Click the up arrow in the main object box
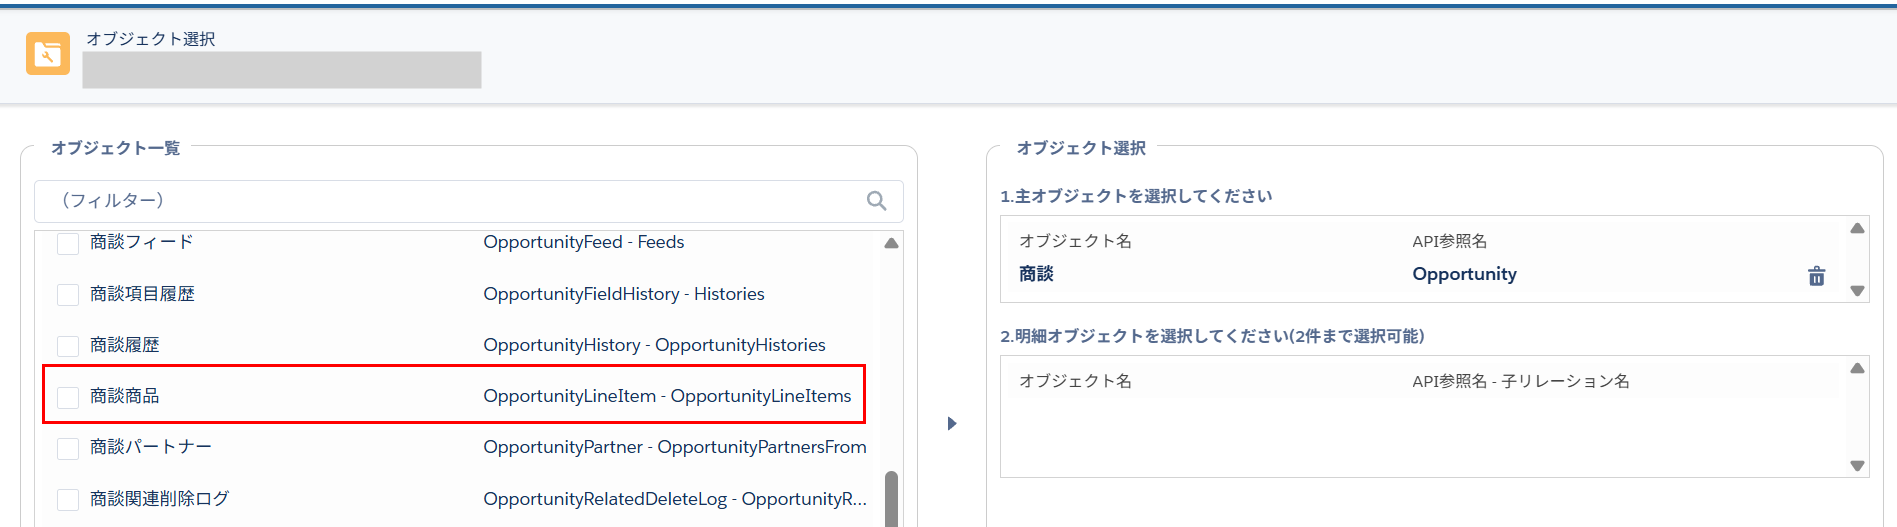This screenshot has height=527, width=1897. 1857,228
